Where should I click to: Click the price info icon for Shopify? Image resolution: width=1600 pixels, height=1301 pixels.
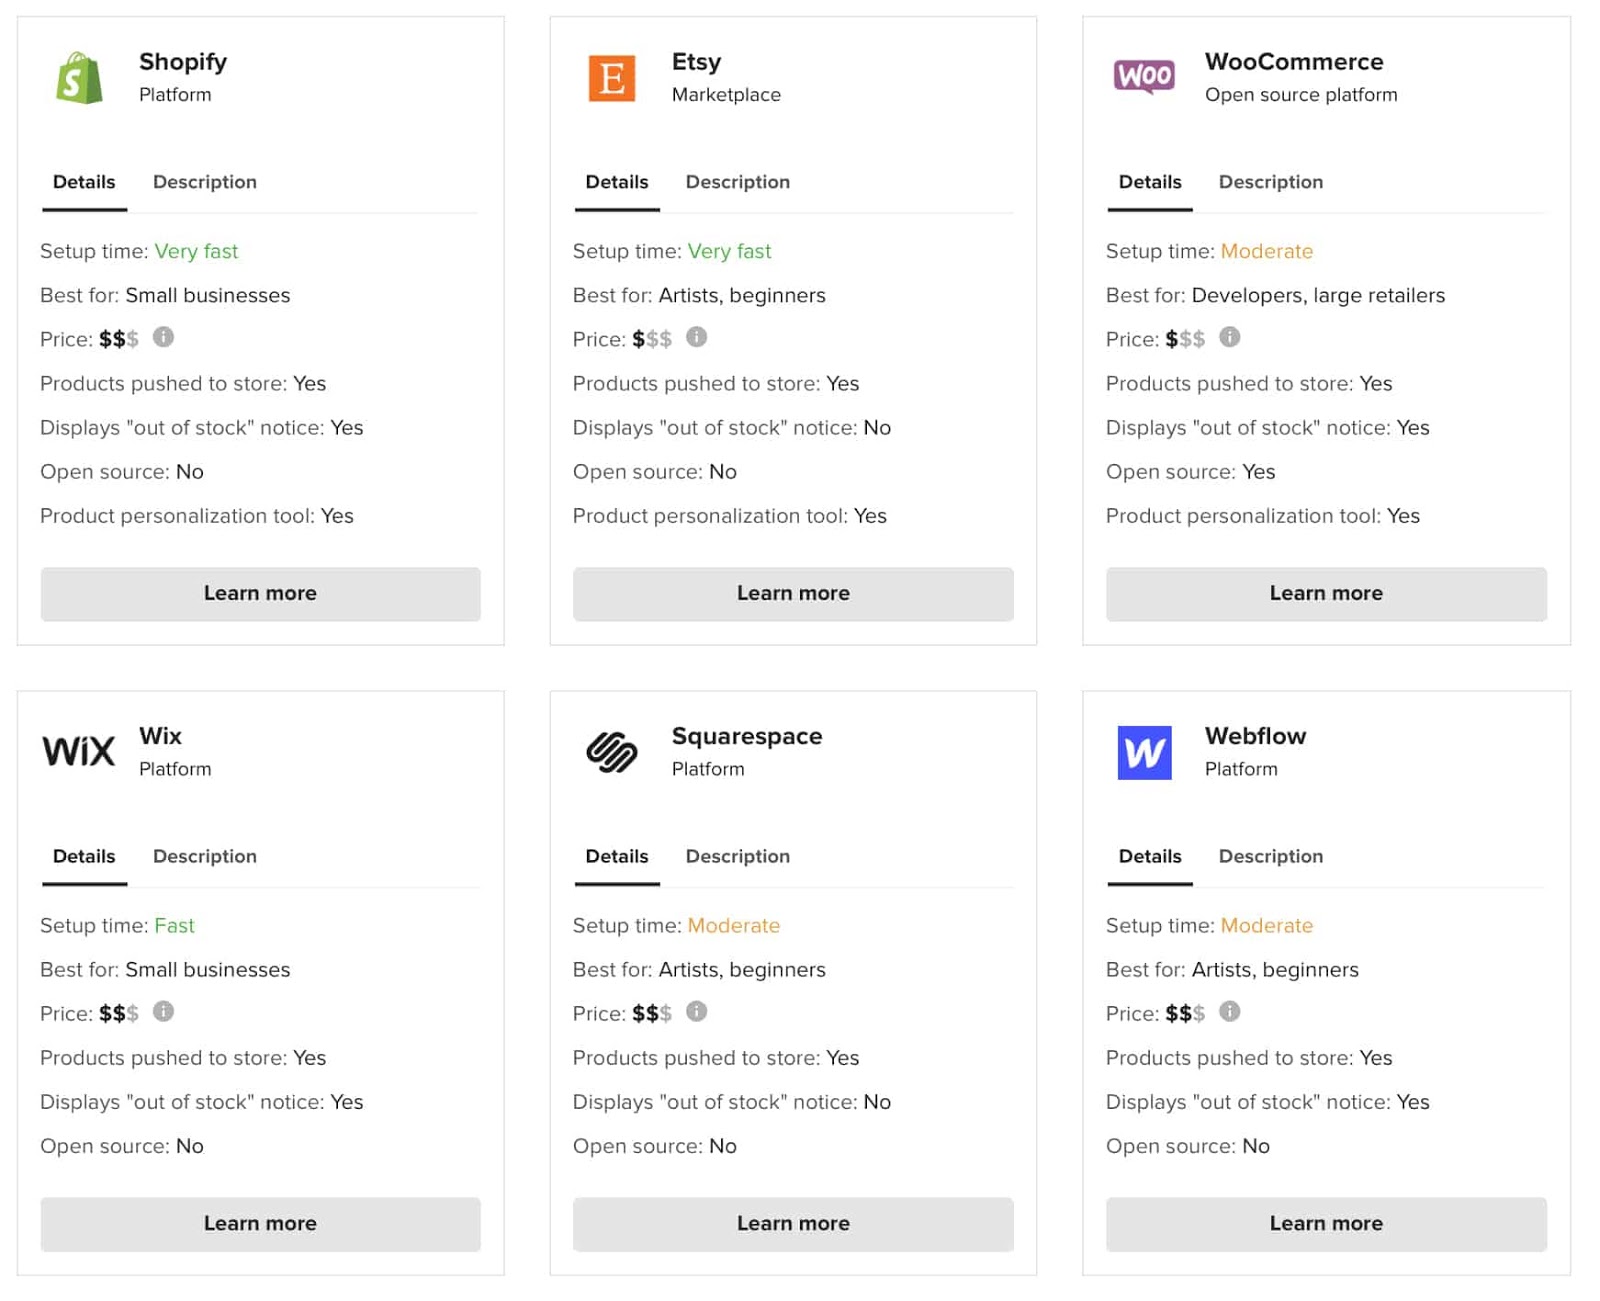pyautogui.click(x=163, y=337)
